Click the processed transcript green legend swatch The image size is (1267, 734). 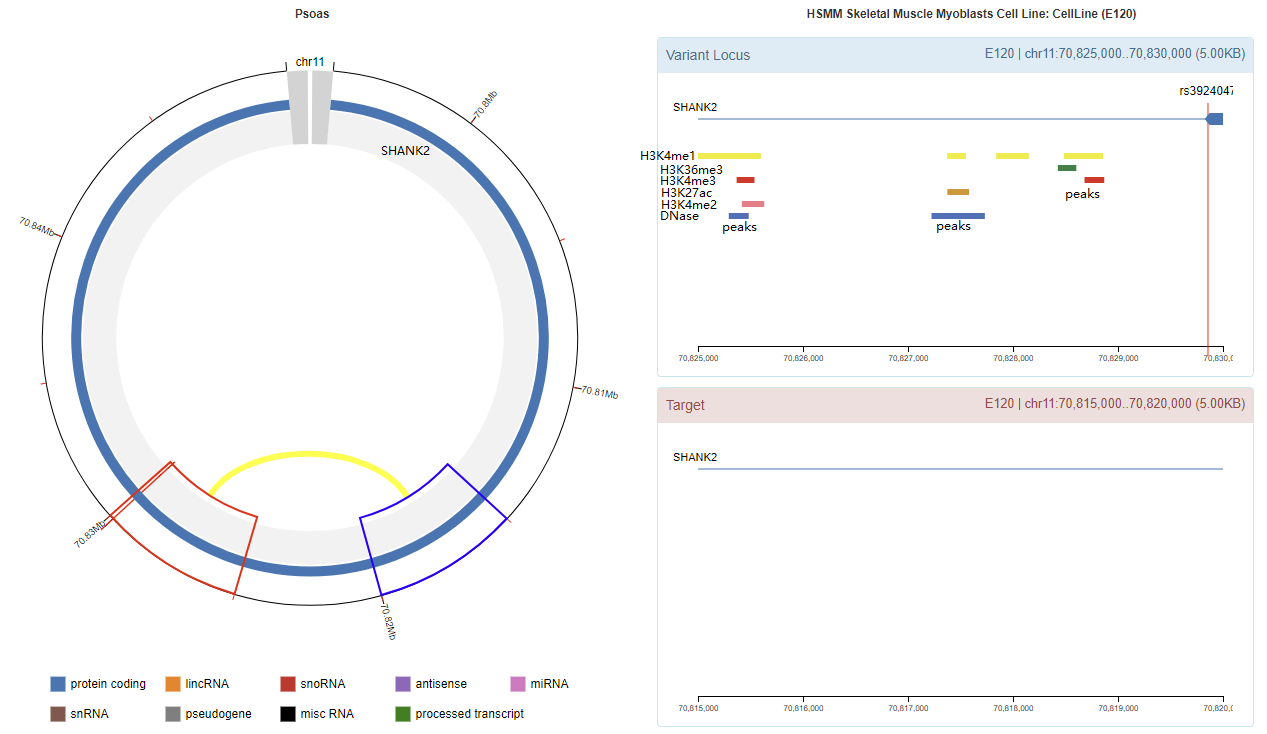click(403, 714)
